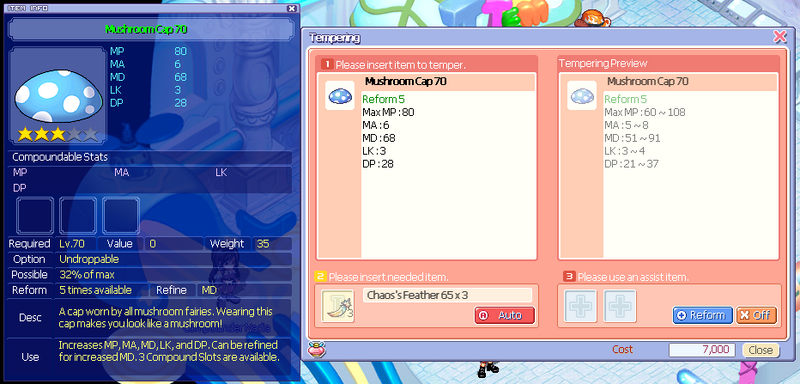Click 'Tempering Preview' heading

[x=603, y=63]
